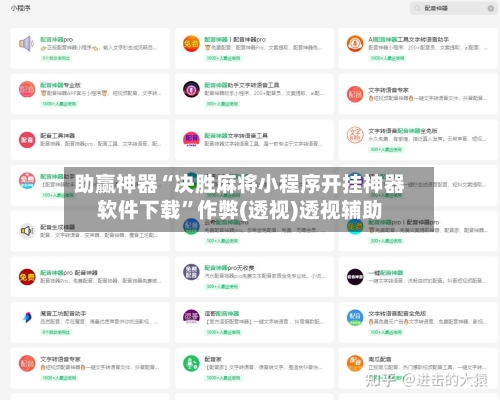
Task: Click the black round icon of 一键配音神器
Action: point(355,277)
